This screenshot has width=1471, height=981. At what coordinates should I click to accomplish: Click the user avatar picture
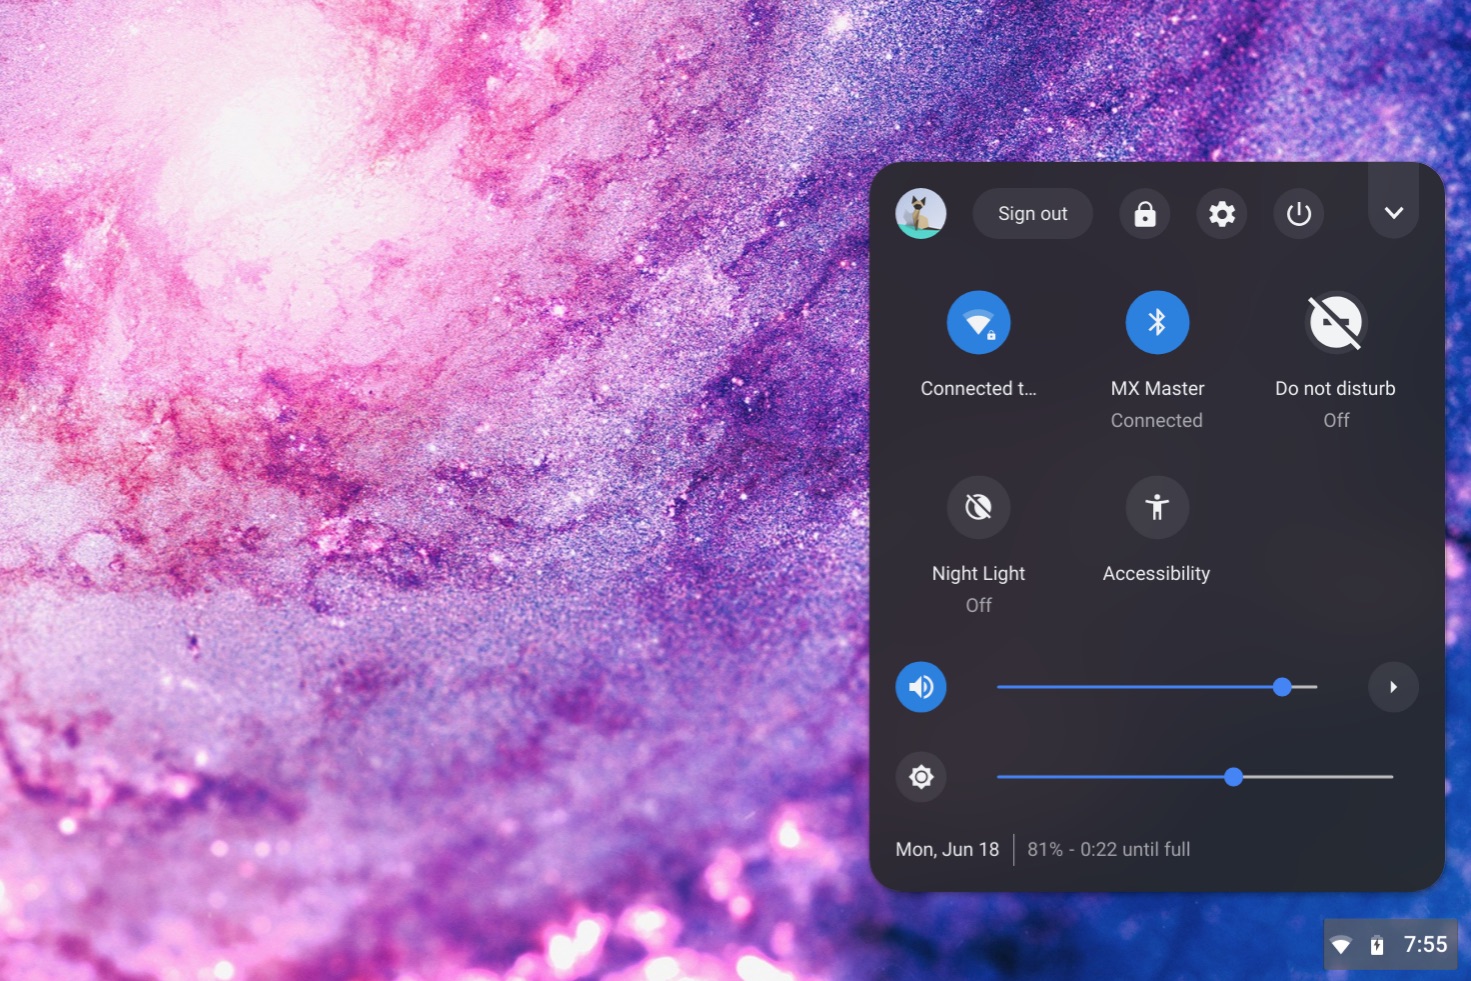(x=921, y=213)
